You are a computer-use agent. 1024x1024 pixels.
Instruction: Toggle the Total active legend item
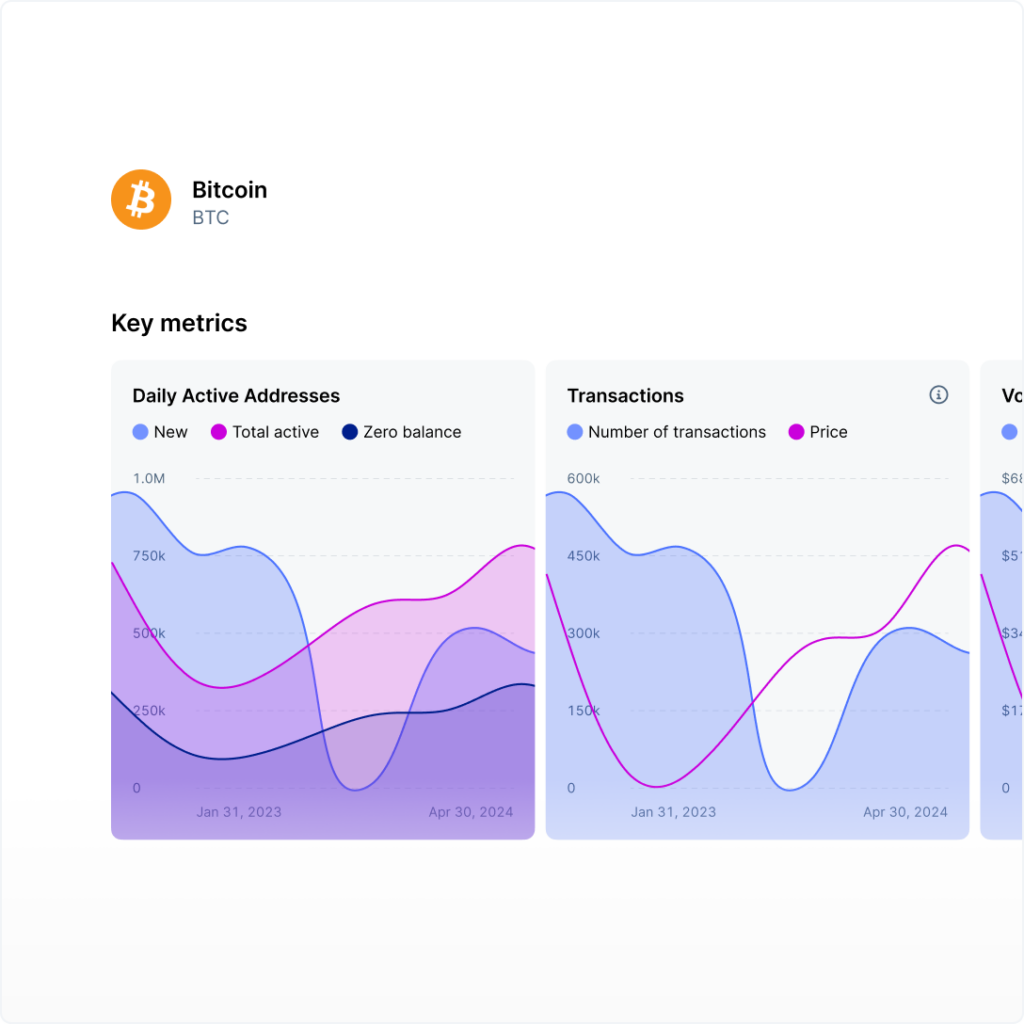(x=265, y=432)
